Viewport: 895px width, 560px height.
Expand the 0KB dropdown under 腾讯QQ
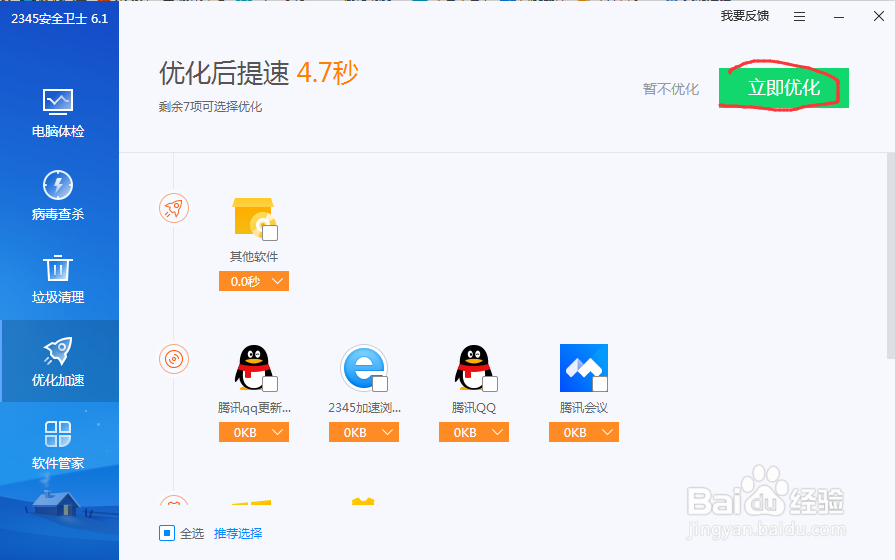[x=474, y=432]
